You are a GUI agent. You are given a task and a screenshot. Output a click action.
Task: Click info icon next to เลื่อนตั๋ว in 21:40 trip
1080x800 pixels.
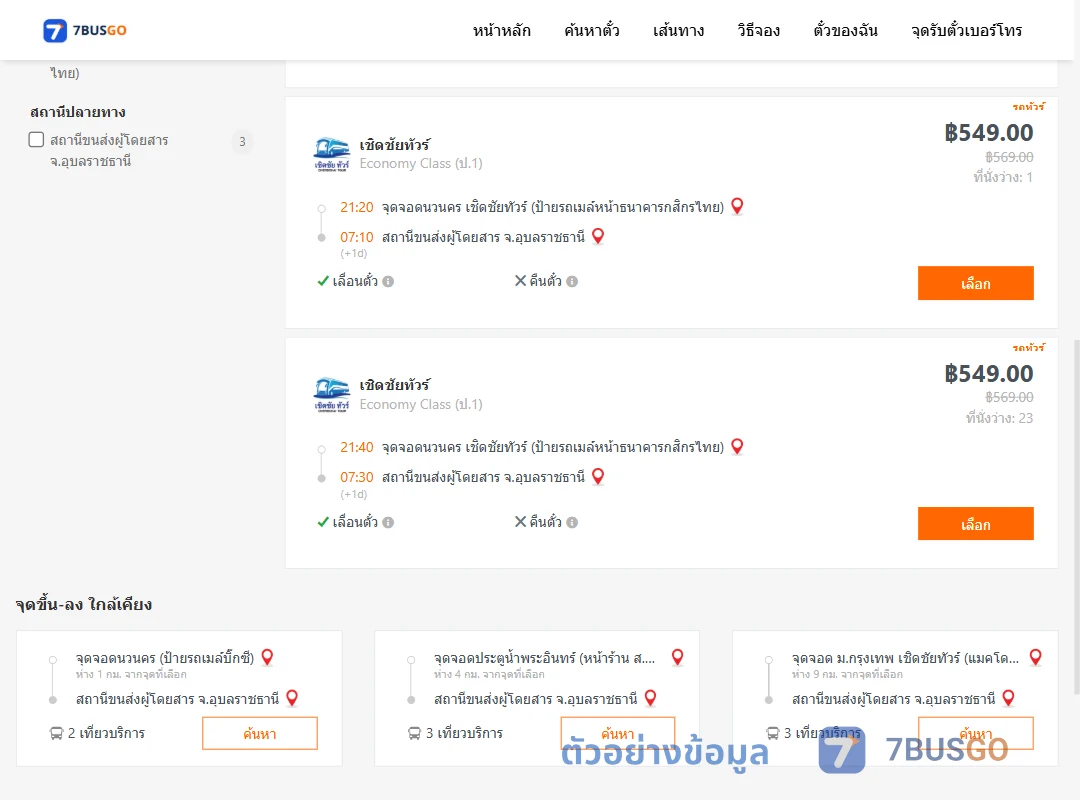pyautogui.click(x=388, y=522)
